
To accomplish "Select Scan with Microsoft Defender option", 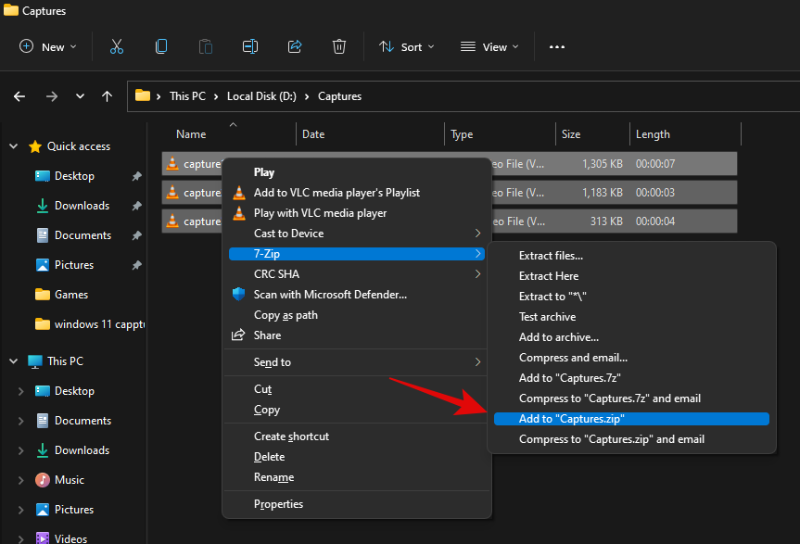I will click(x=330, y=294).
